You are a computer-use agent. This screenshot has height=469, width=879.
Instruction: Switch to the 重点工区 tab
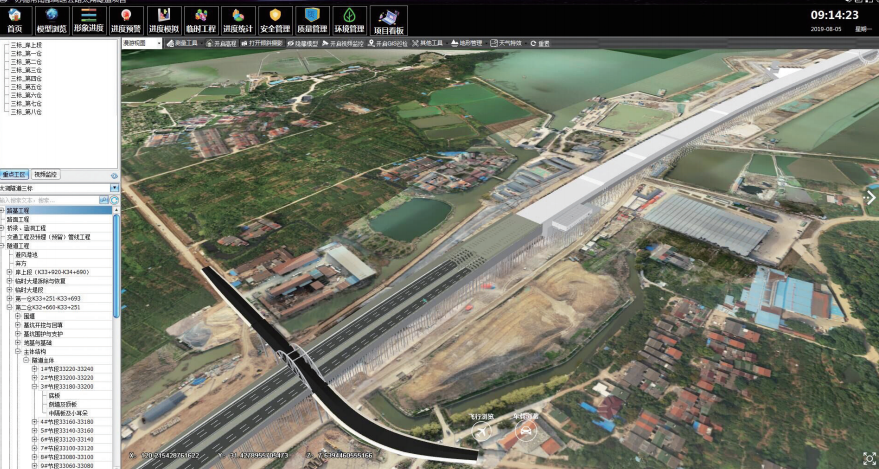pyautogui.click(x=14, y=175)
